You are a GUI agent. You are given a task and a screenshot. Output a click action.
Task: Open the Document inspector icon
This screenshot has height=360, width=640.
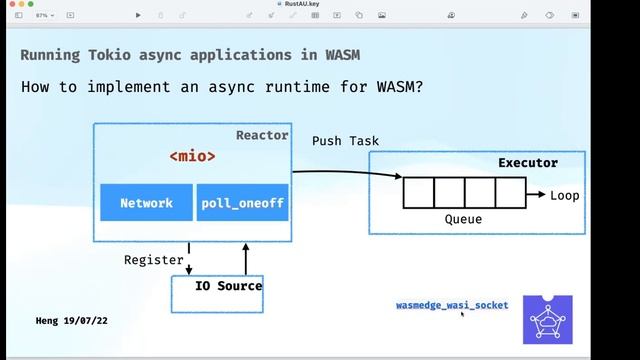(x=575, y=16)
